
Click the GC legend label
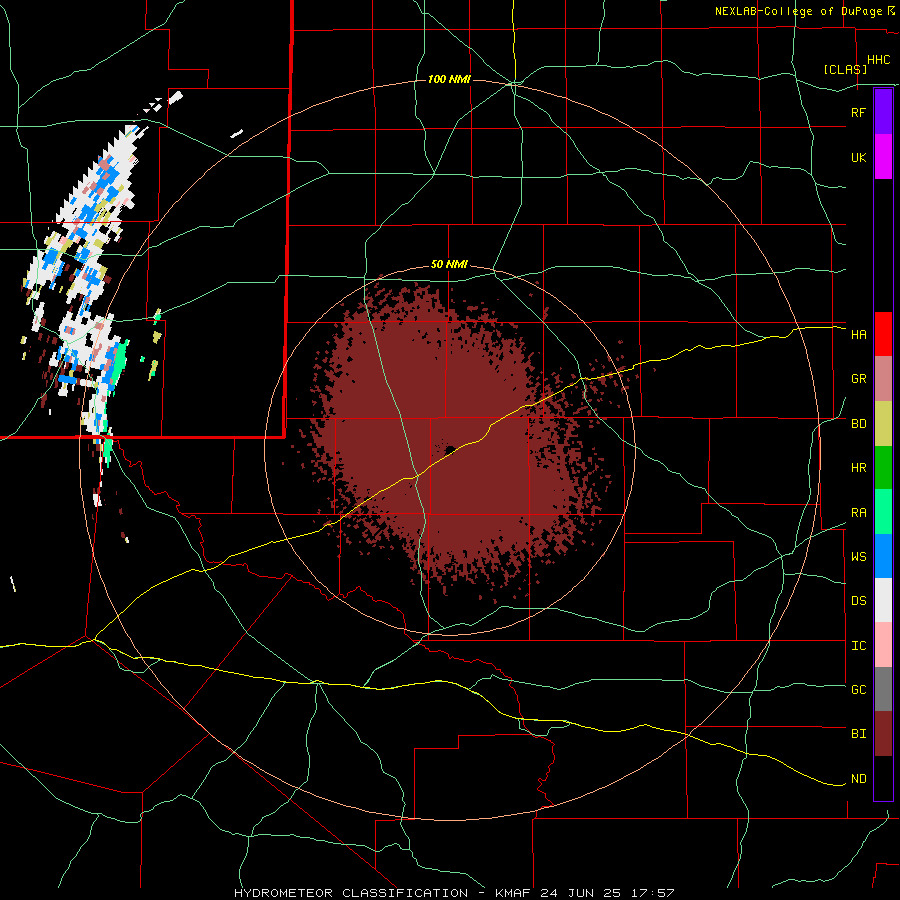pos(858,690)
